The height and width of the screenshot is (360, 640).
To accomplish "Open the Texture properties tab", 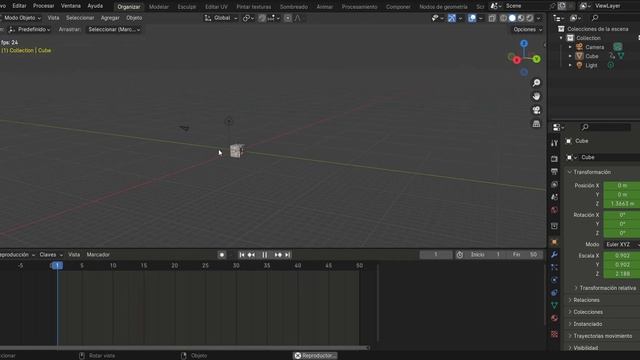I will tap(554, 334).
